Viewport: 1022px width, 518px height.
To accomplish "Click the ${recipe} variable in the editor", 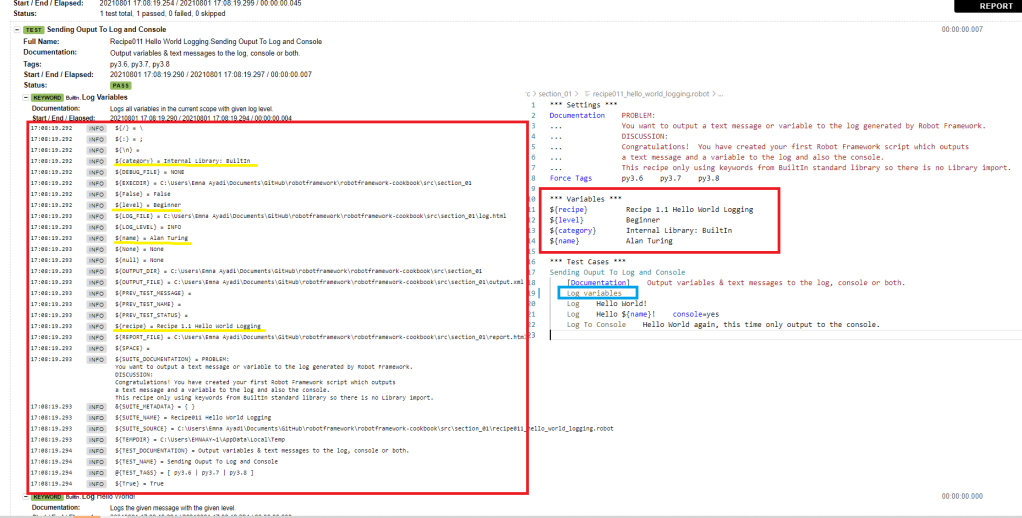I will point(568,209).
